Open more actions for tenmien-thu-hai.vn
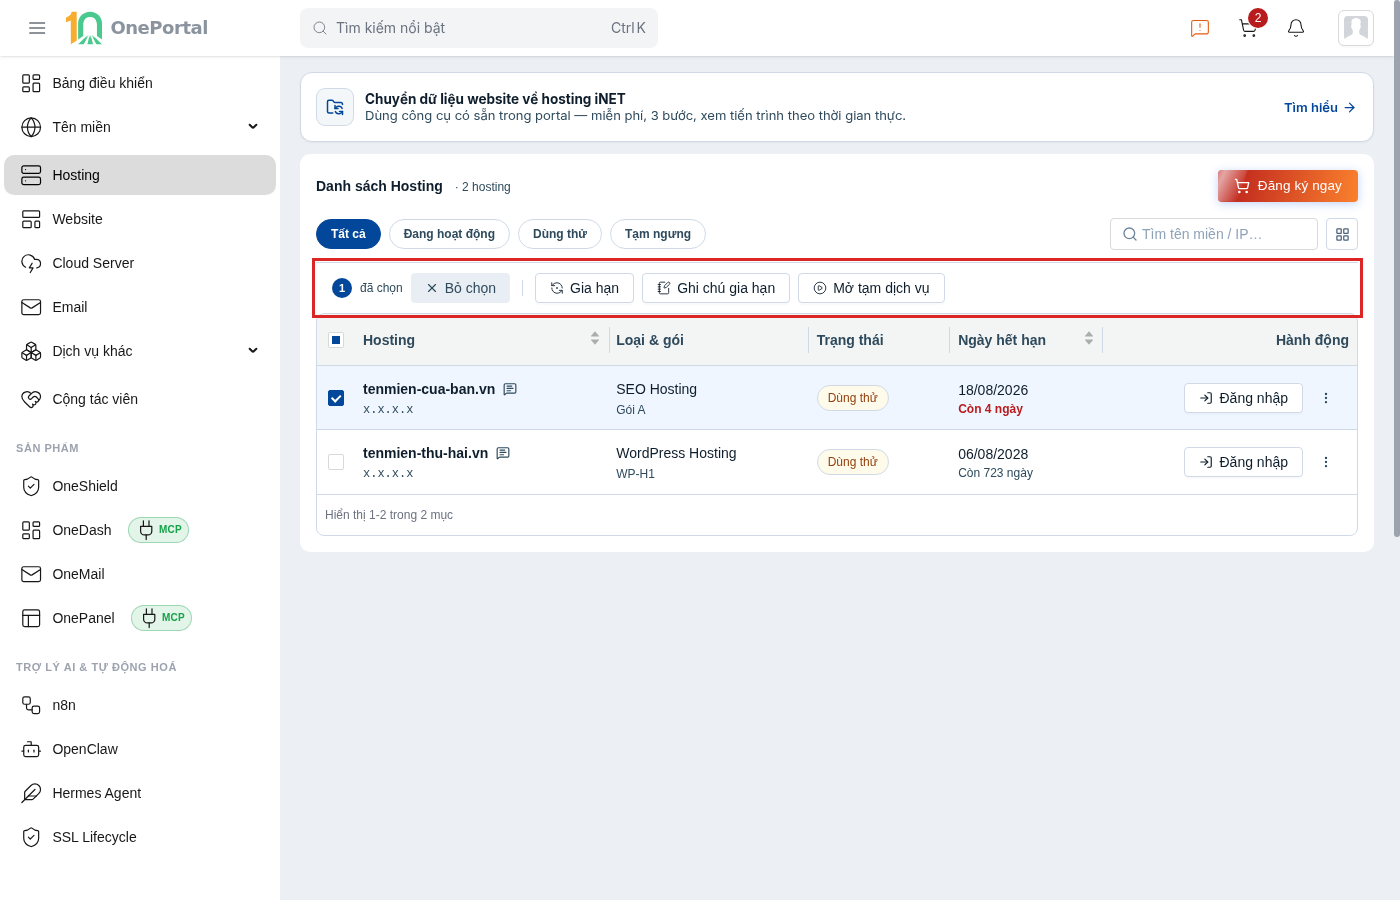 [1326, 462]
